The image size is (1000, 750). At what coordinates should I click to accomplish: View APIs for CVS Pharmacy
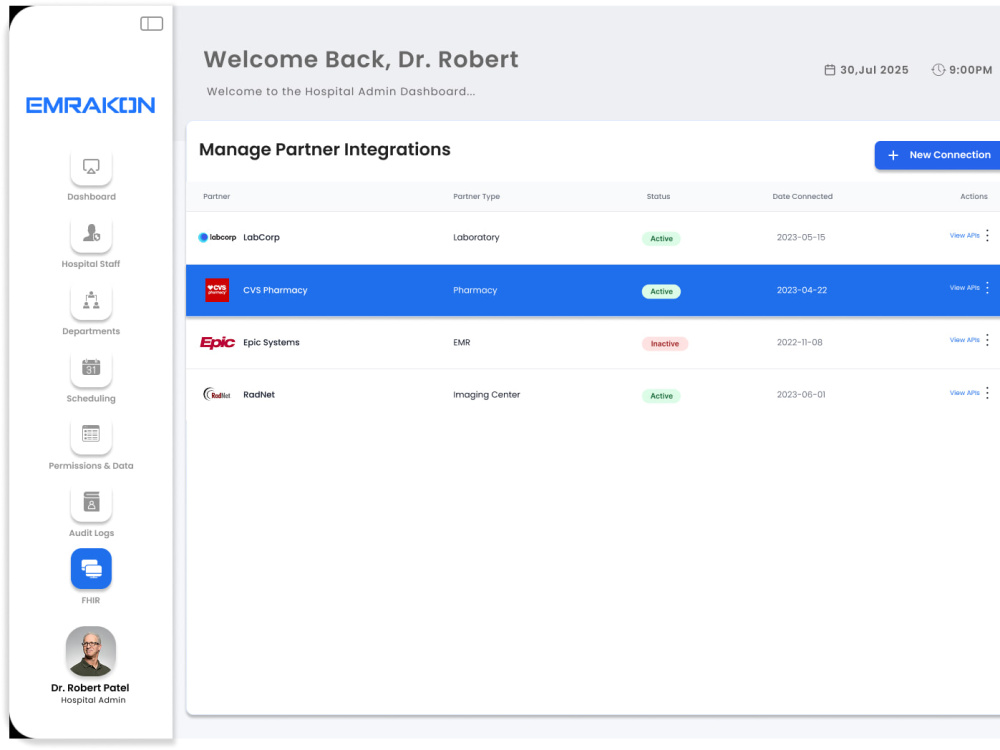click(x=964, y=288)
